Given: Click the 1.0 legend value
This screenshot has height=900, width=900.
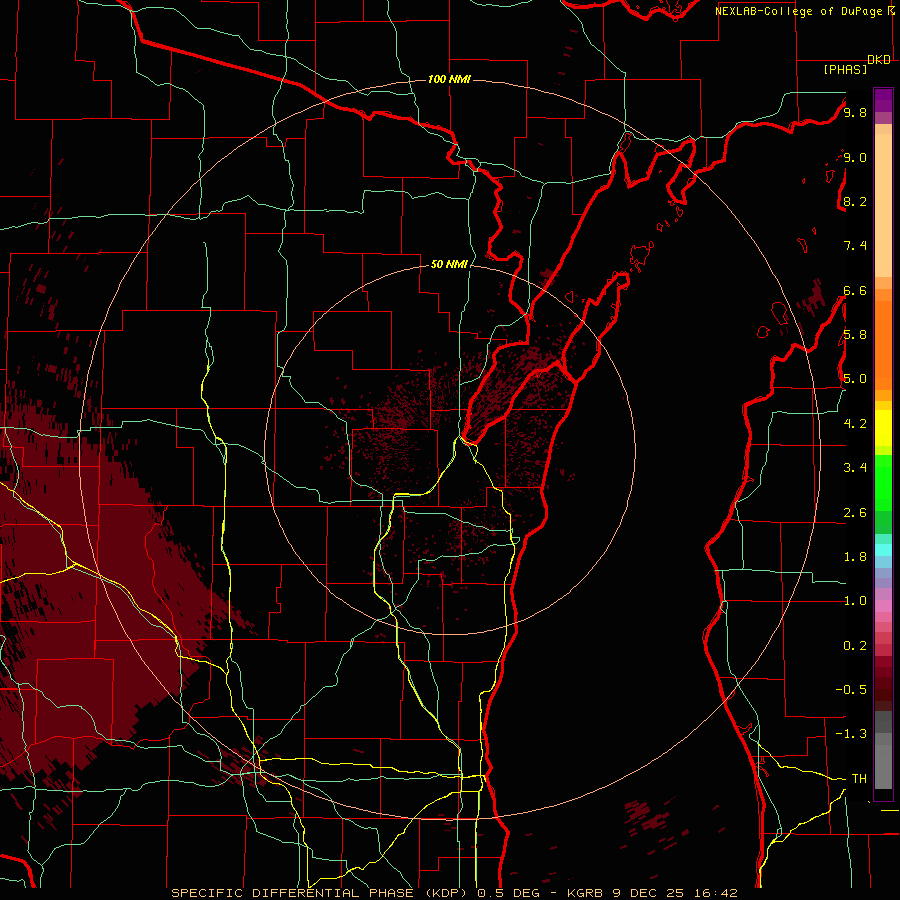Looking at the screenshot, I should (x=855, y=601).
